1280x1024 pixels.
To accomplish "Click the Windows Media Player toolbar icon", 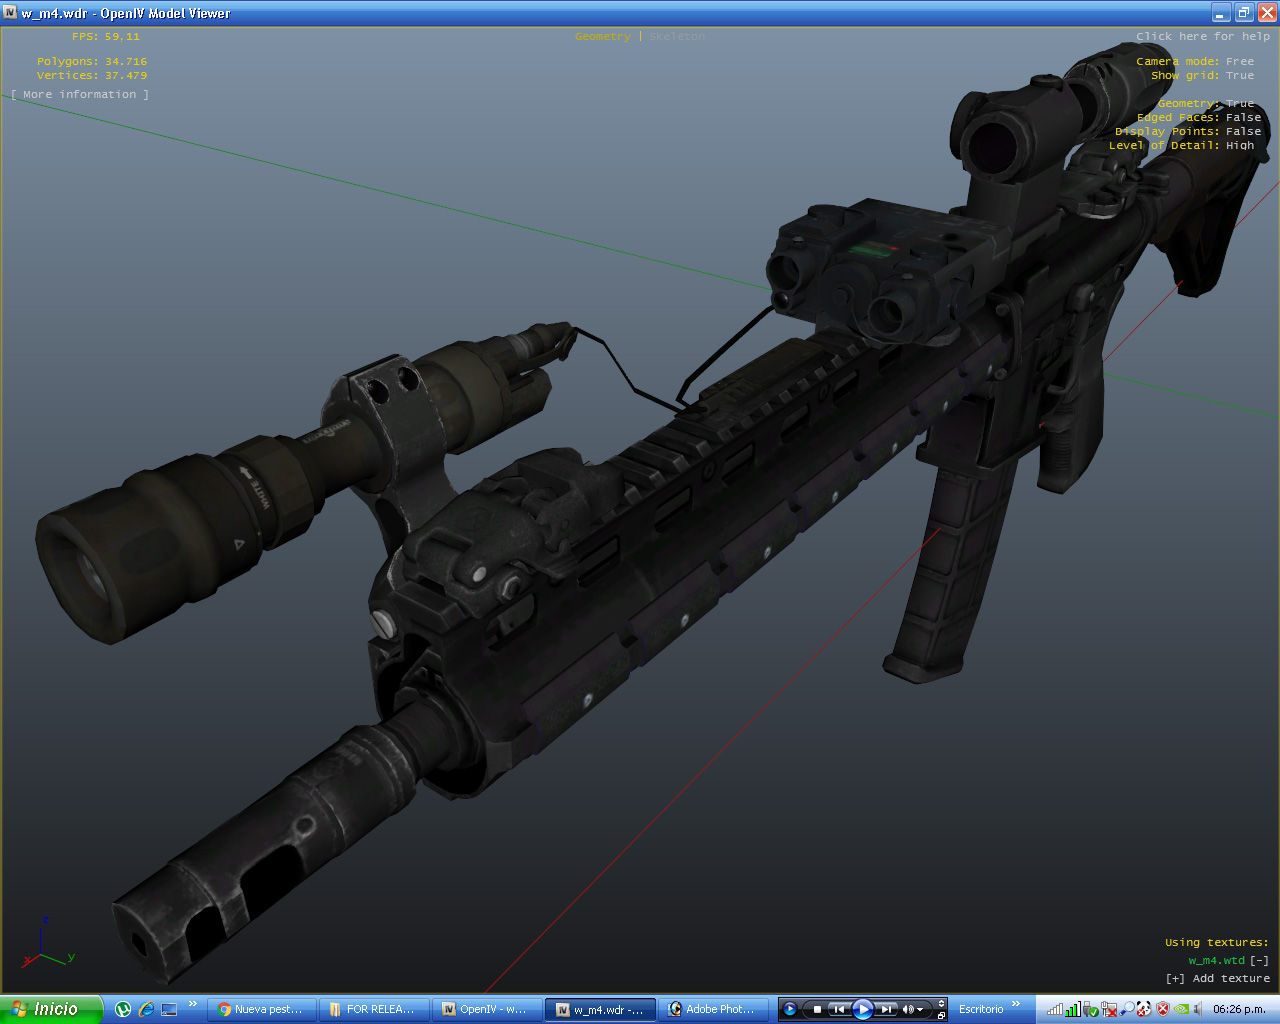I will 790,1009.
